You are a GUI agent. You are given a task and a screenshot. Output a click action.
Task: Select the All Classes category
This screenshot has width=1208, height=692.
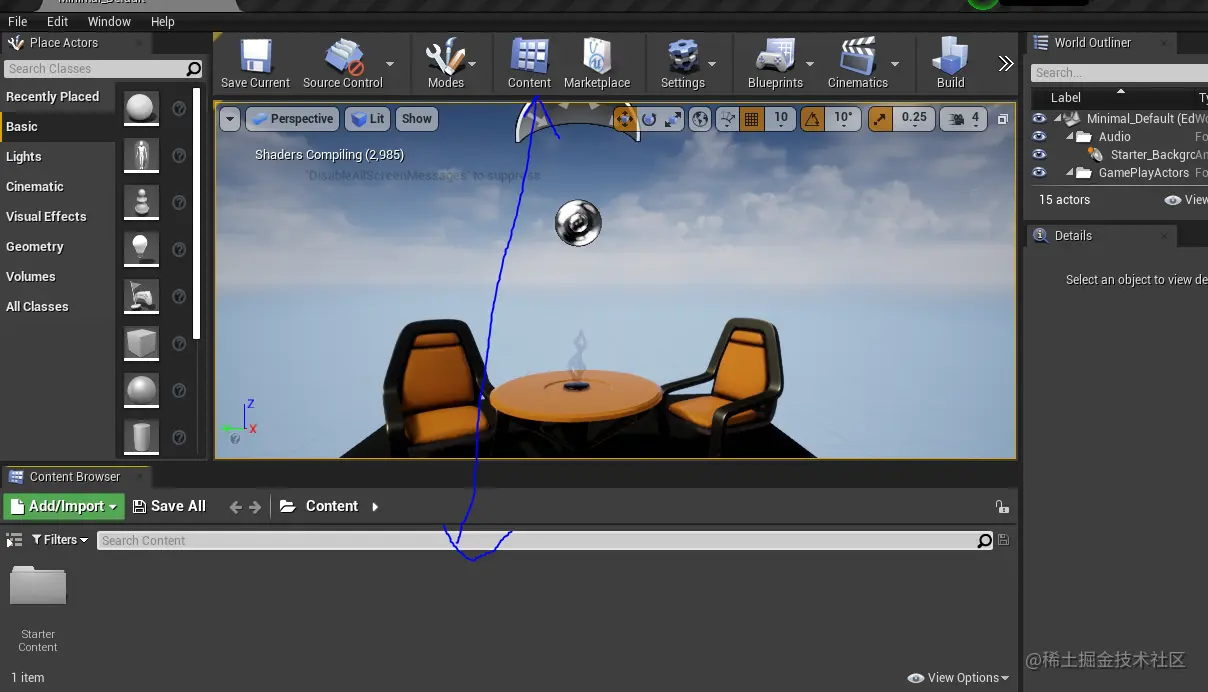[58, 307]
